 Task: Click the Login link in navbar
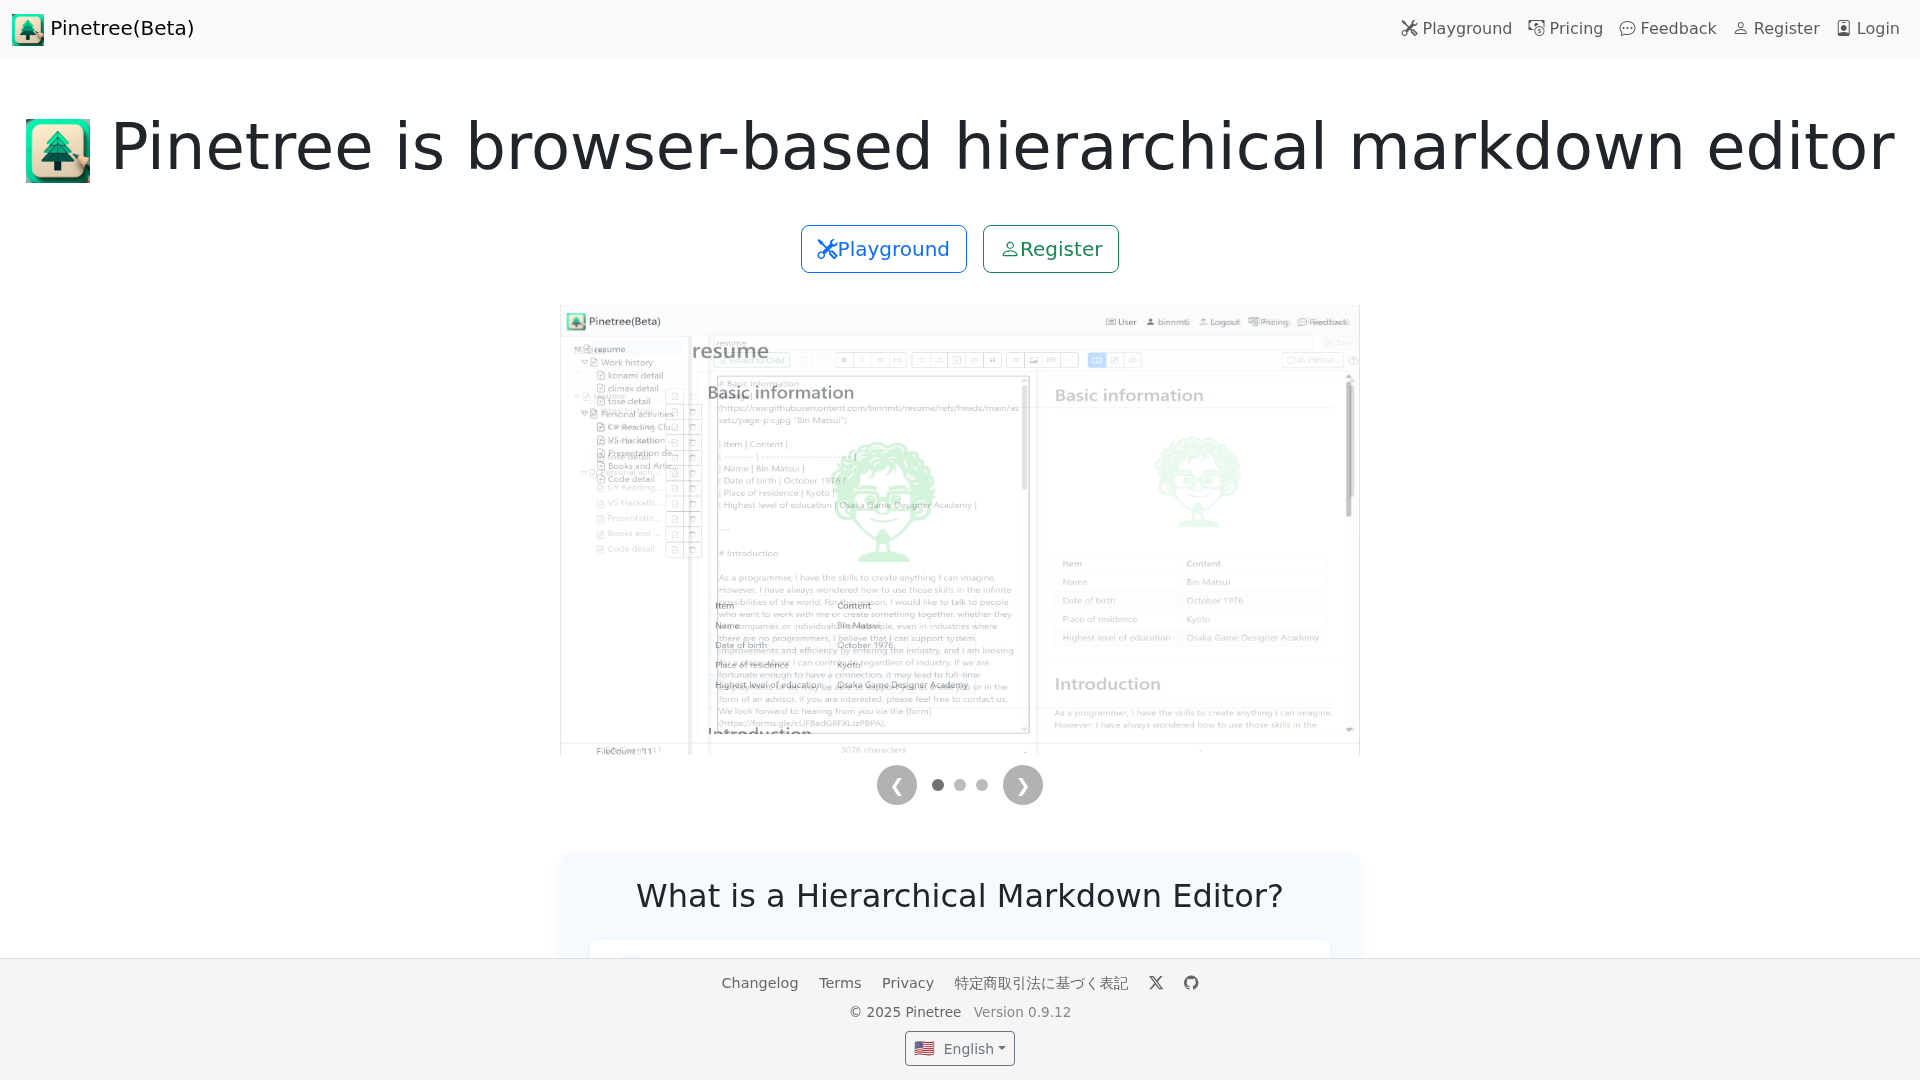tap(1867, 29)
